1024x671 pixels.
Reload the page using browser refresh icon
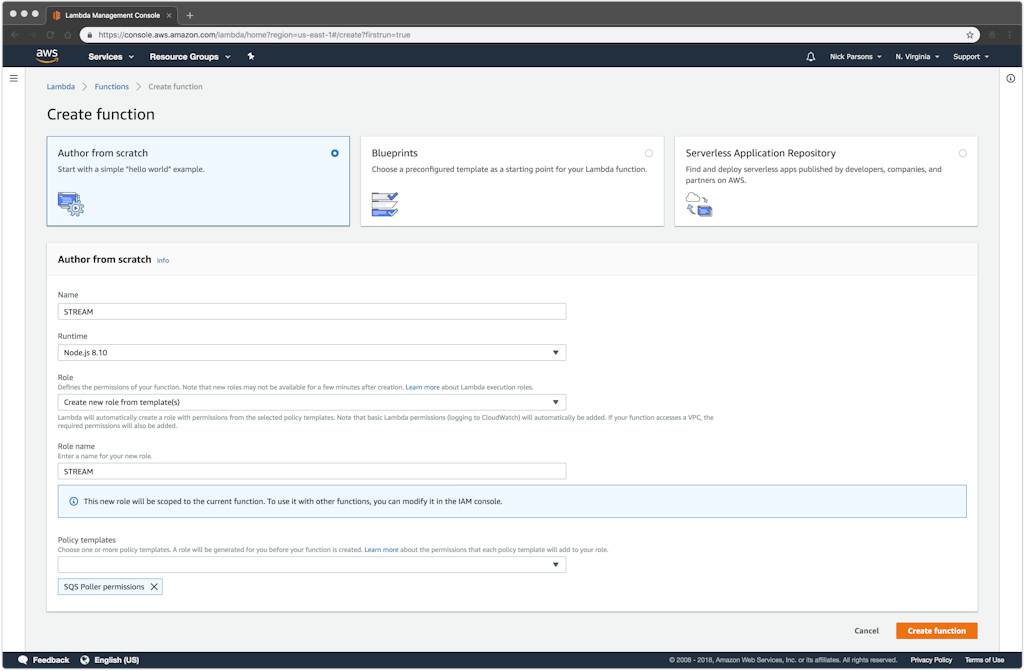50,34
